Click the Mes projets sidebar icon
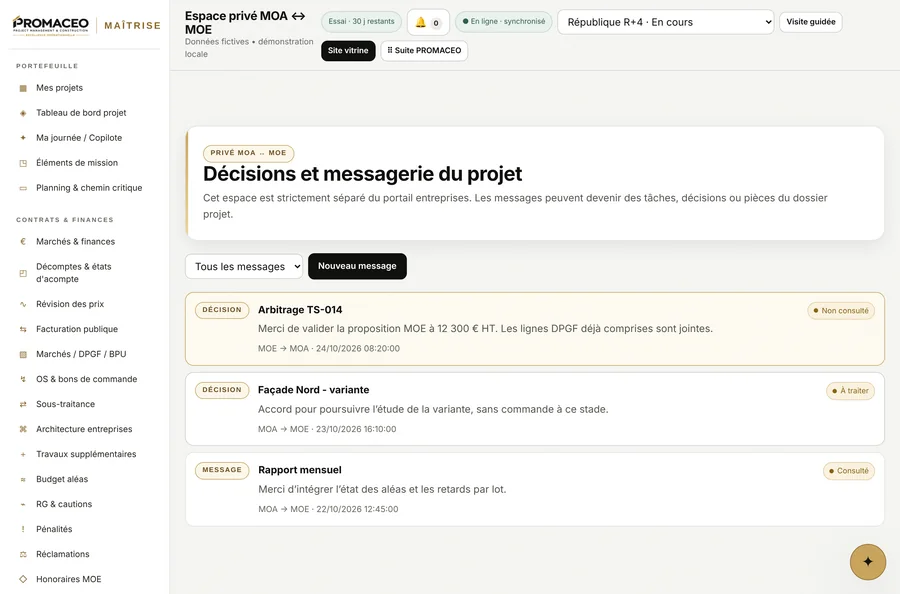This screenshot has height=594, width=900. click(x=23, y=88)
